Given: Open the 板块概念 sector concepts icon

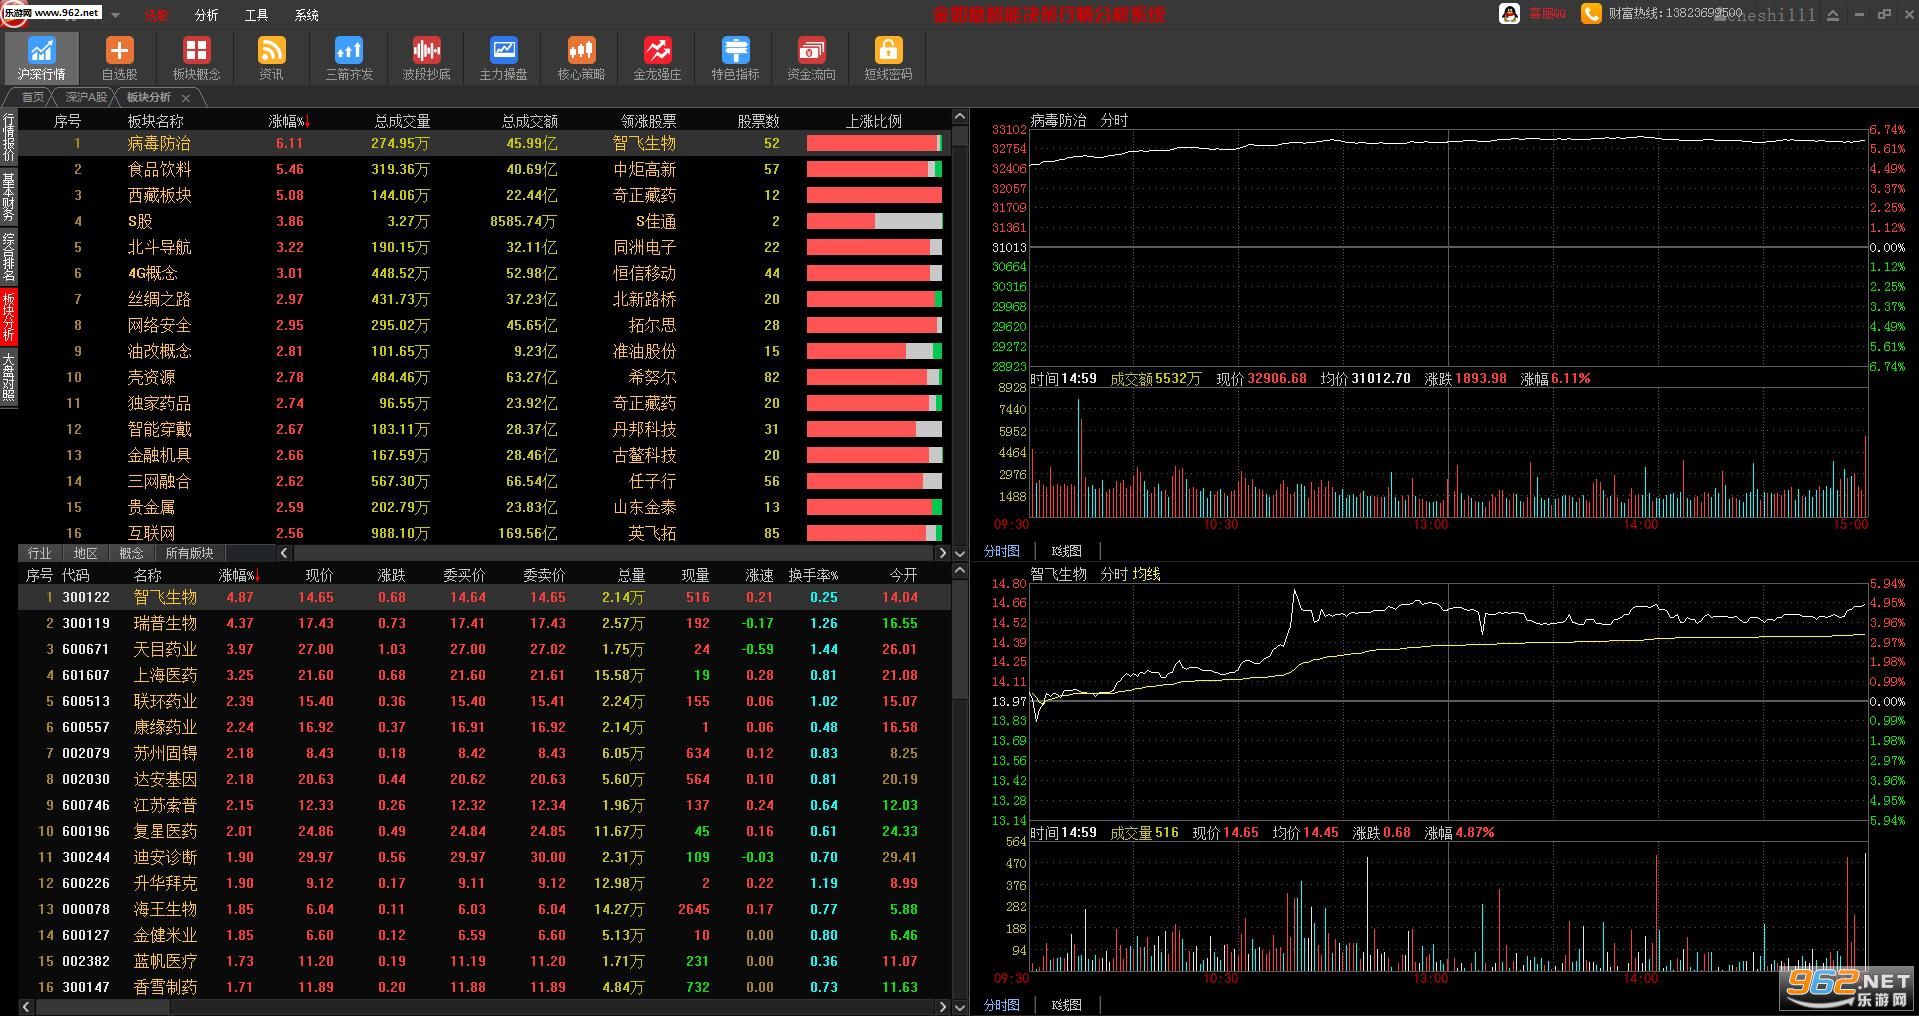Looking at the screenshot, I should 196,57.
